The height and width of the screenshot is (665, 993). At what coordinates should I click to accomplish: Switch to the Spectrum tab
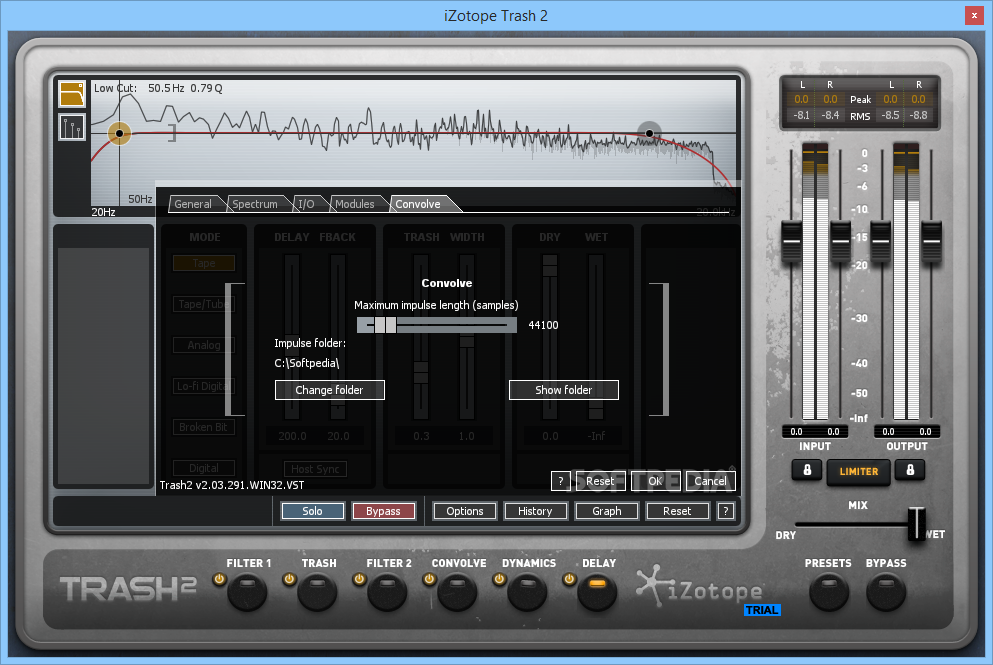(x=255, y=204)
